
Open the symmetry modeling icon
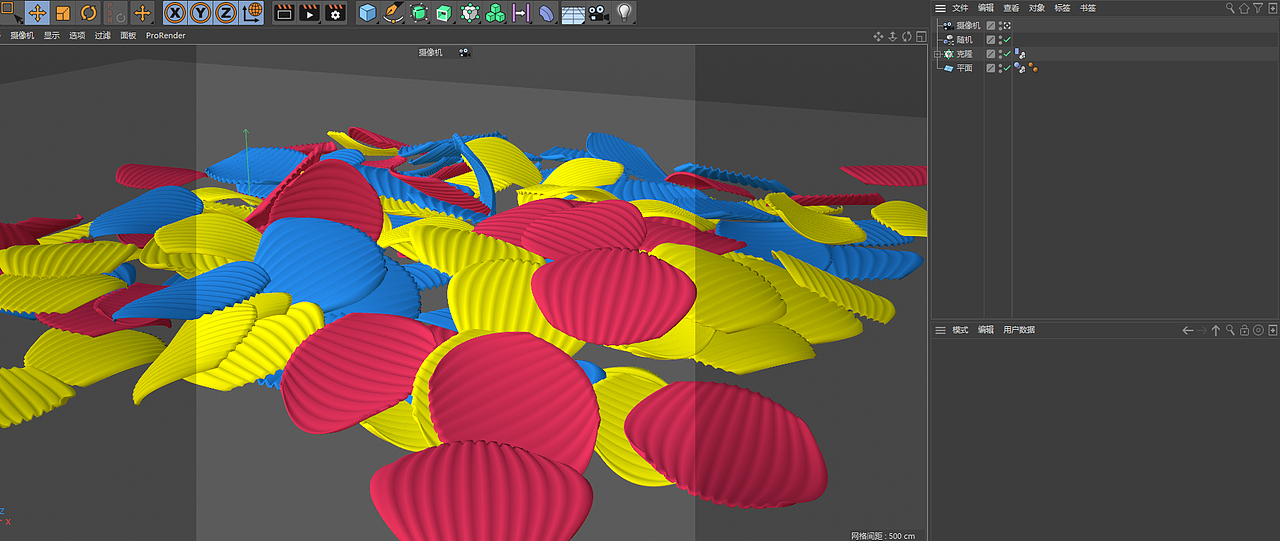[x=520, y=13]
